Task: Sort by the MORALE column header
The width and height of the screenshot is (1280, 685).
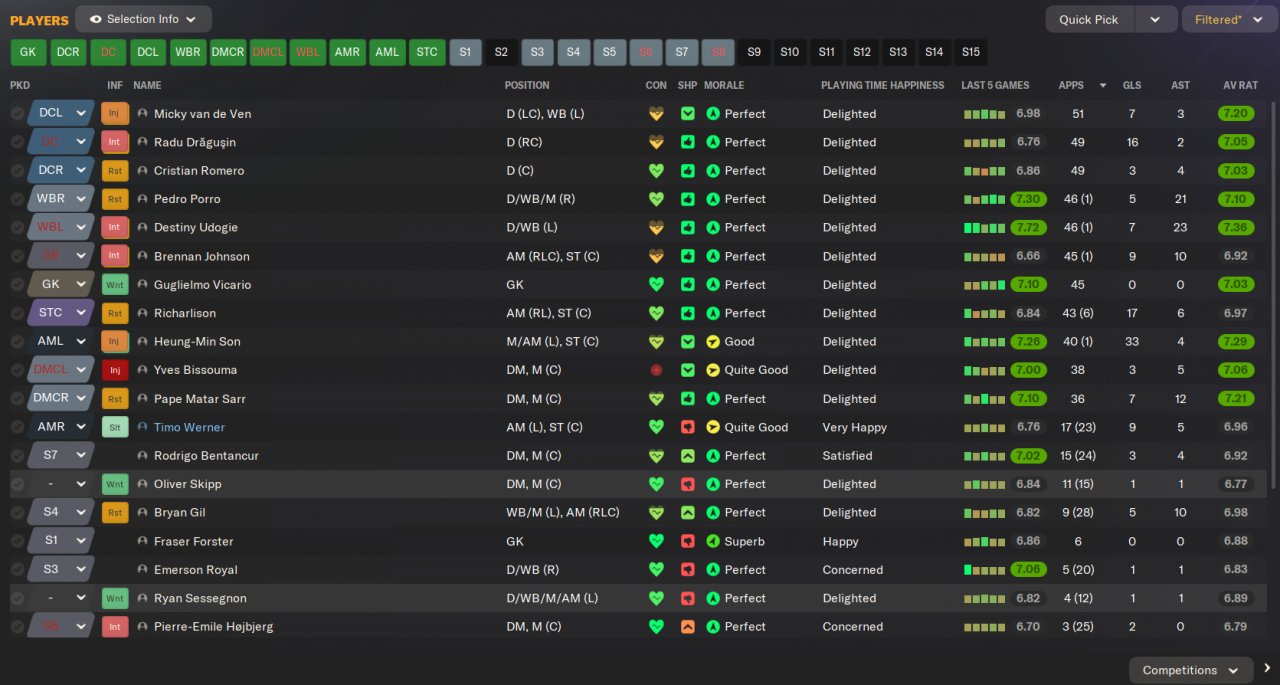Action: [x=723, y=85]
